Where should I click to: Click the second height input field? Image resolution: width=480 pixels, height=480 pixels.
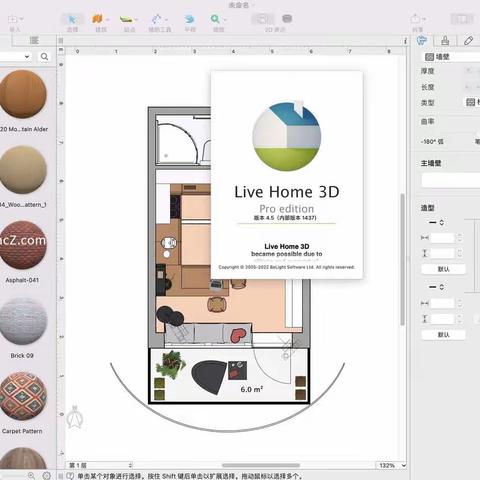pyautogui.click(x=442, y=319)
